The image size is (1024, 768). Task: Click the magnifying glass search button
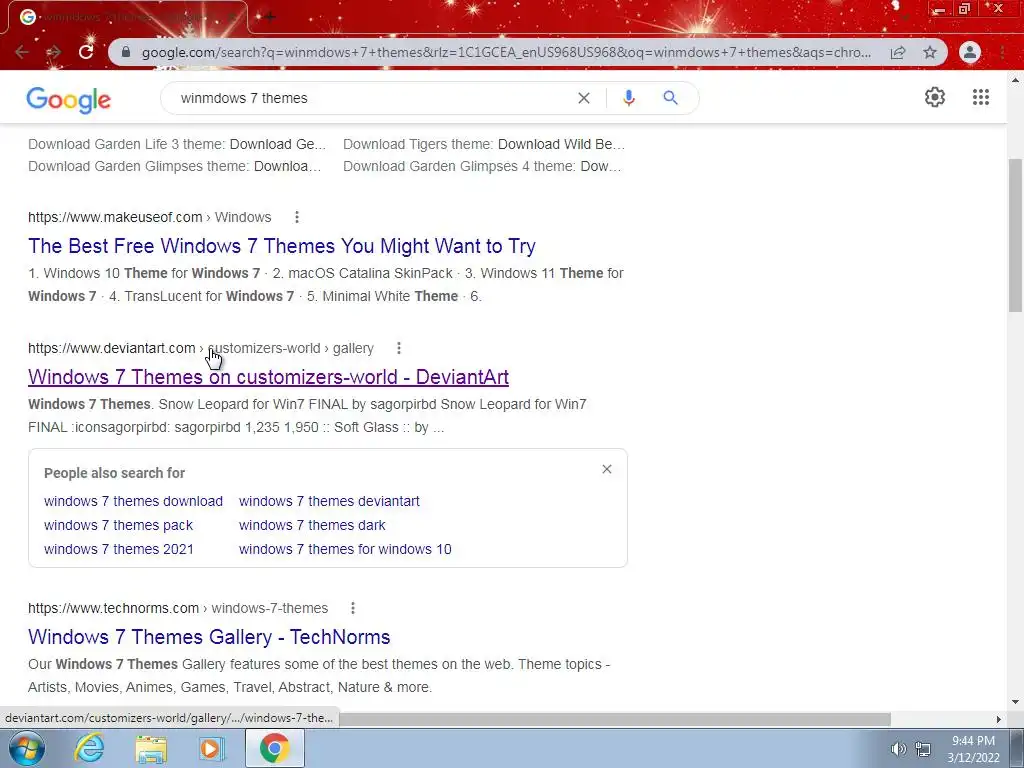670,98
